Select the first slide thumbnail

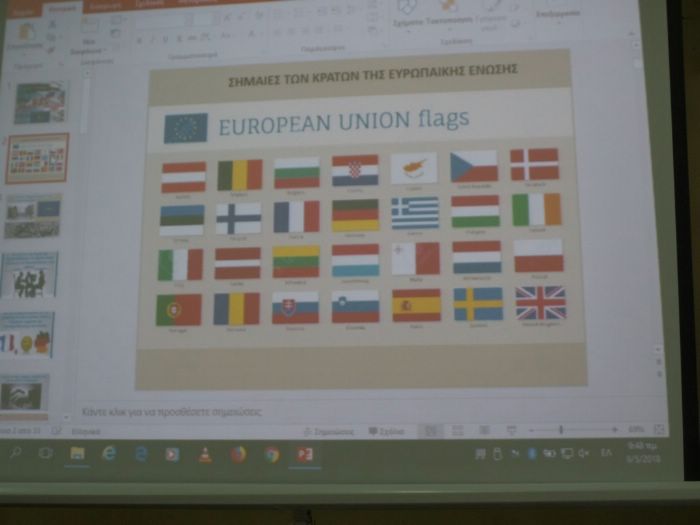pos(39,102)
